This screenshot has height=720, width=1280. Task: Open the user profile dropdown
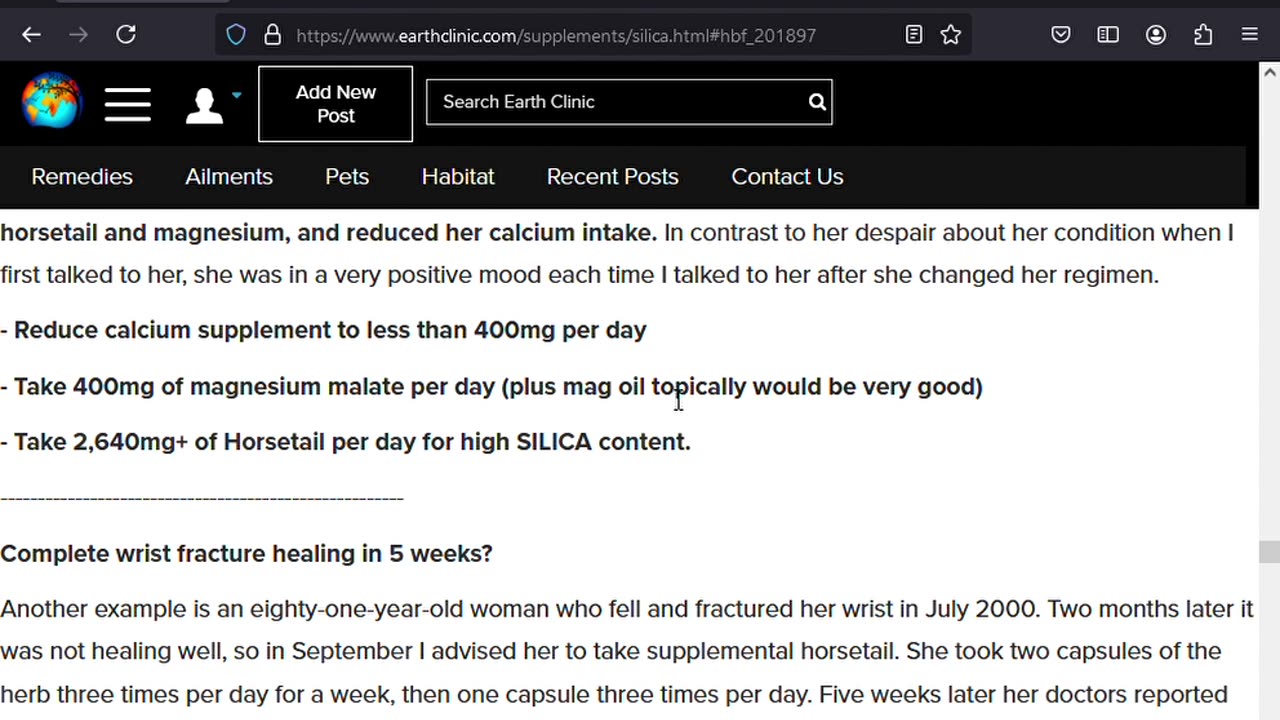pyautogui.click(x=213, y=104)
